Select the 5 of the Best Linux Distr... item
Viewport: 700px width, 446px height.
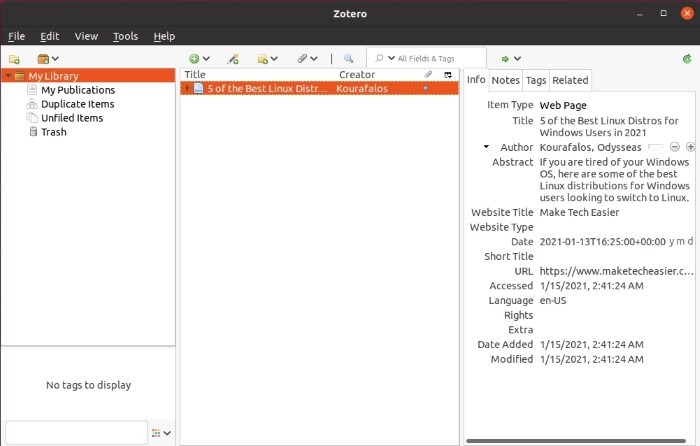click(x=319, y=88)
